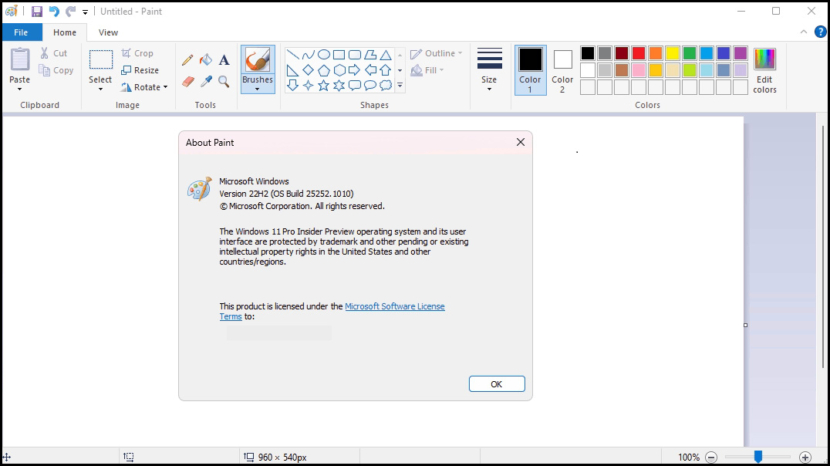Open the Microsoft Software License link
This screenshot has height=466, width=830.
tap(394, 306)
